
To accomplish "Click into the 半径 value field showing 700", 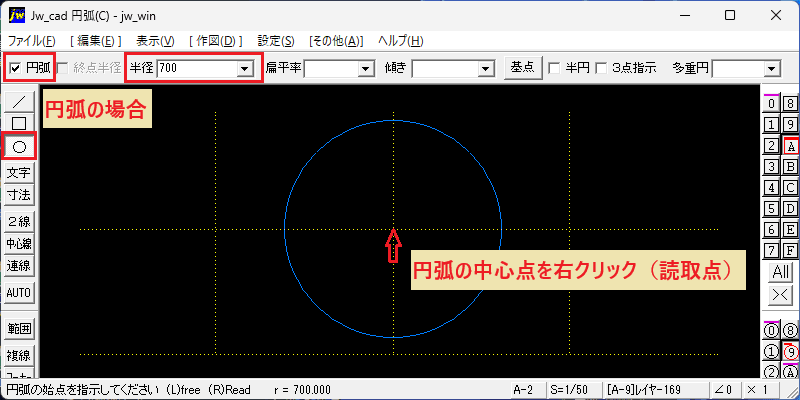I will coord(197,68).
